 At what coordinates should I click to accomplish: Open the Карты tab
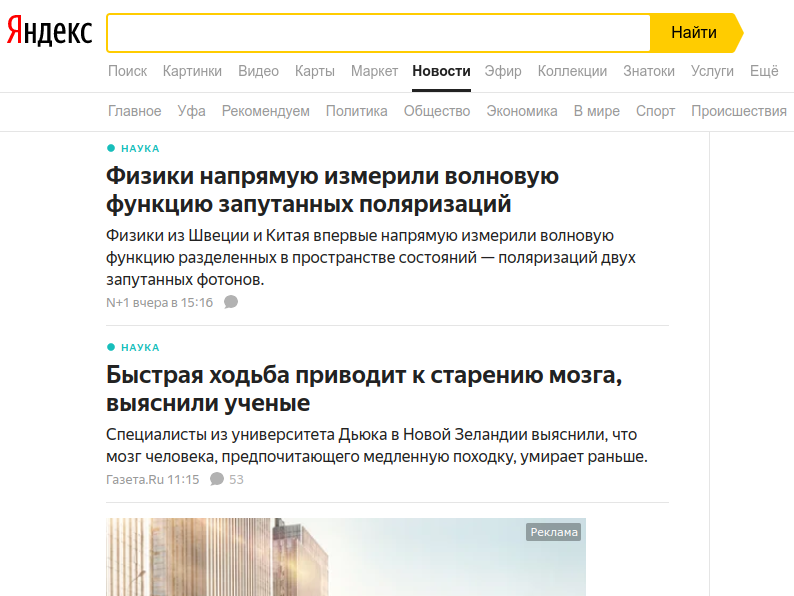[x=315, y=71]
